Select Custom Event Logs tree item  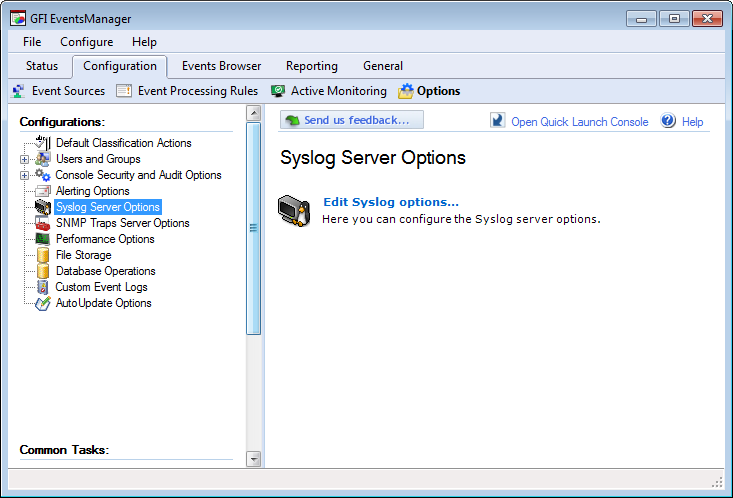pyautogui.click(x=101, y=287)
